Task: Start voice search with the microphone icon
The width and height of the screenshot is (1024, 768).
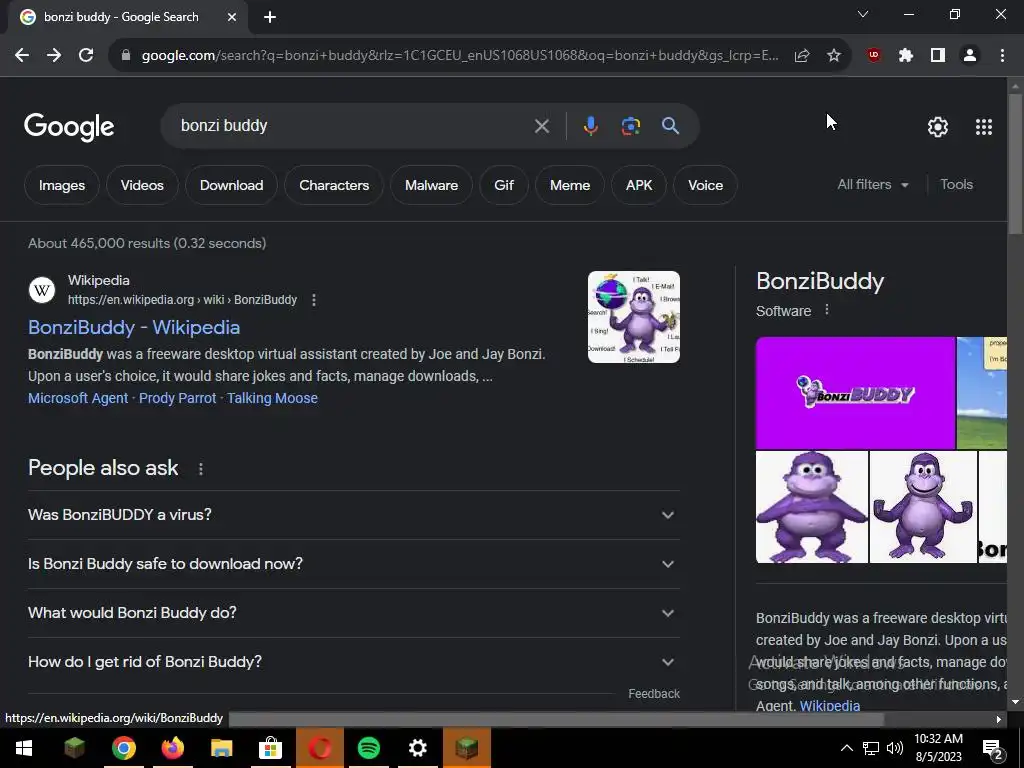Action: pyautogui.click(x=590, y=125)
